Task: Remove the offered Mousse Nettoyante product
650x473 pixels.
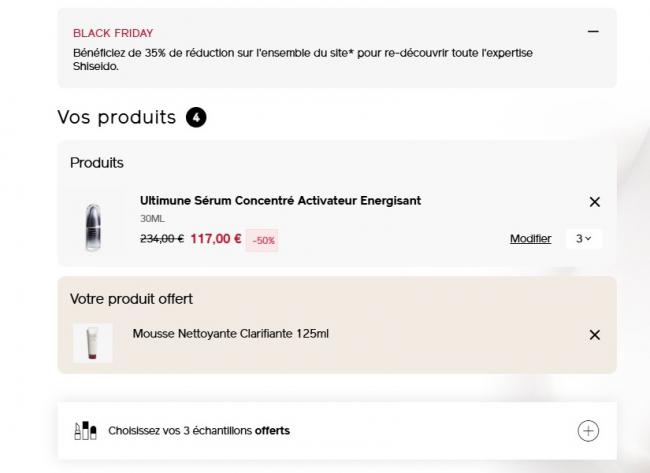Action: 594,335
